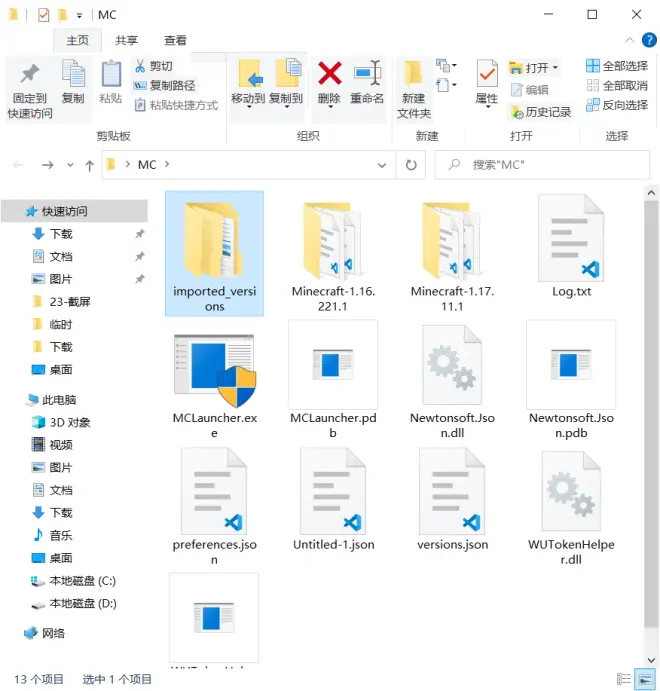Open Customize Quick Access Toolbar dropdown

(x=79, y=16)
